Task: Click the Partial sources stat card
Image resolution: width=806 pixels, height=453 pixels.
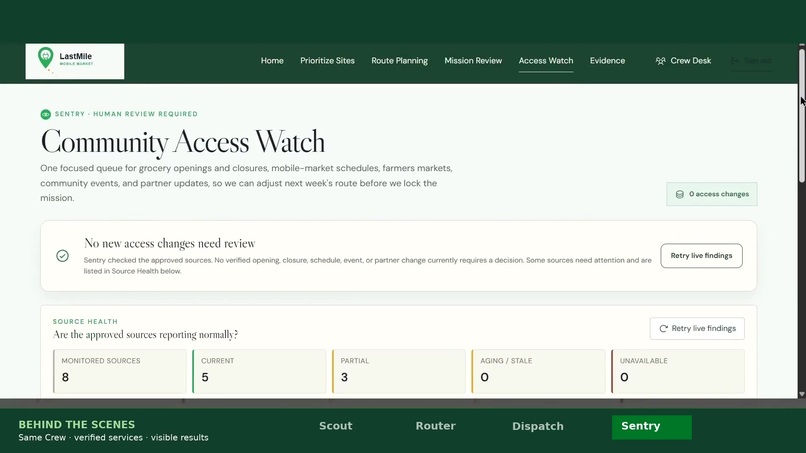Action: [399, 371]
